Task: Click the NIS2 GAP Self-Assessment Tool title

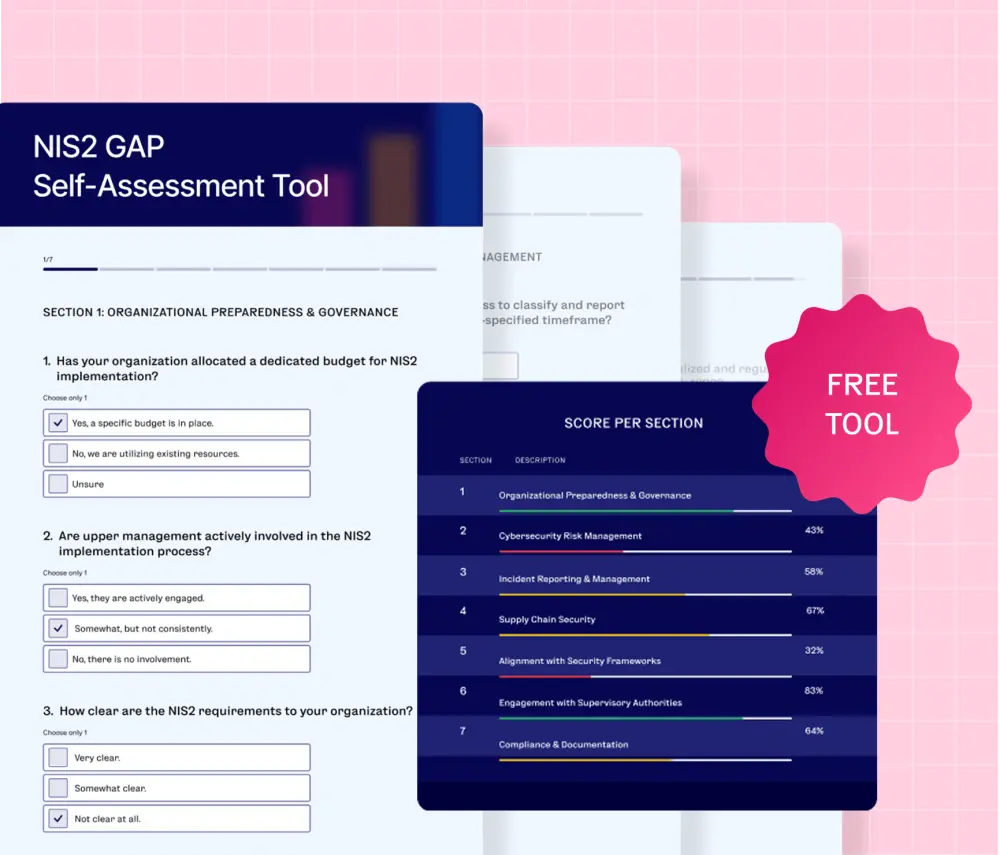Action: (181, 166)
